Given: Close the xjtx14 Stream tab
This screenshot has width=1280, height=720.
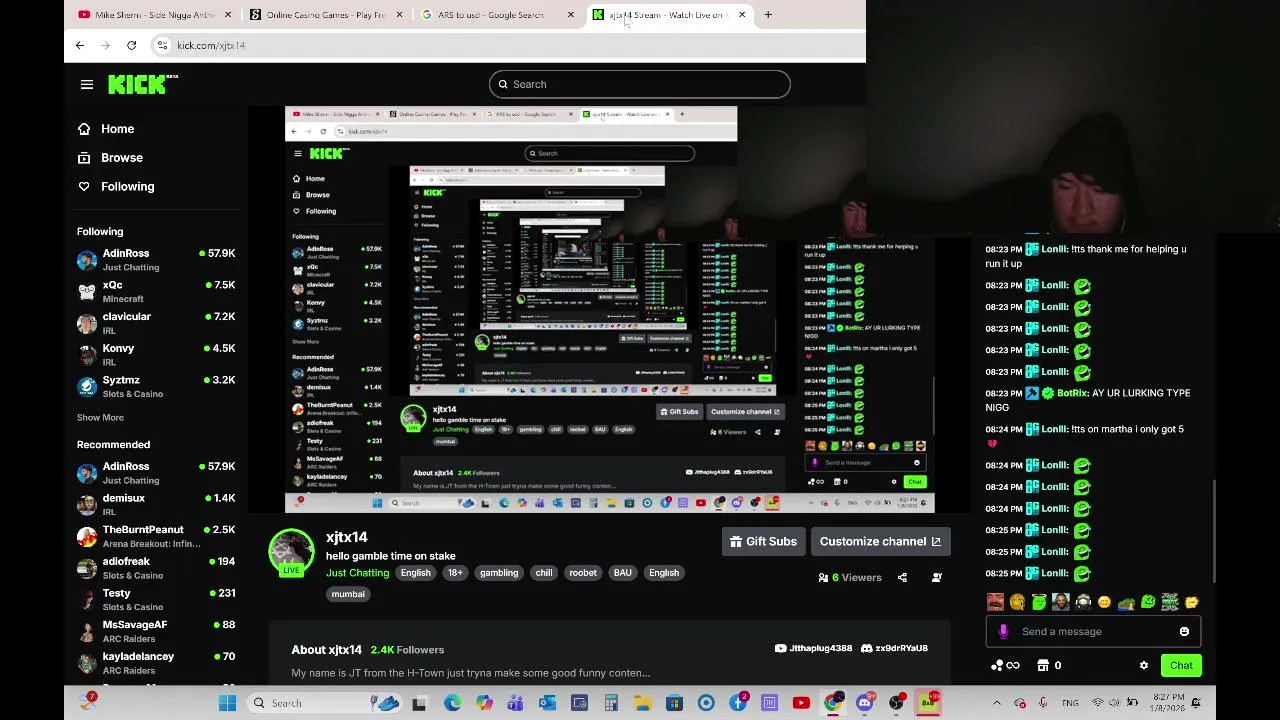Looking at the screenshot, I should point(742,15).
